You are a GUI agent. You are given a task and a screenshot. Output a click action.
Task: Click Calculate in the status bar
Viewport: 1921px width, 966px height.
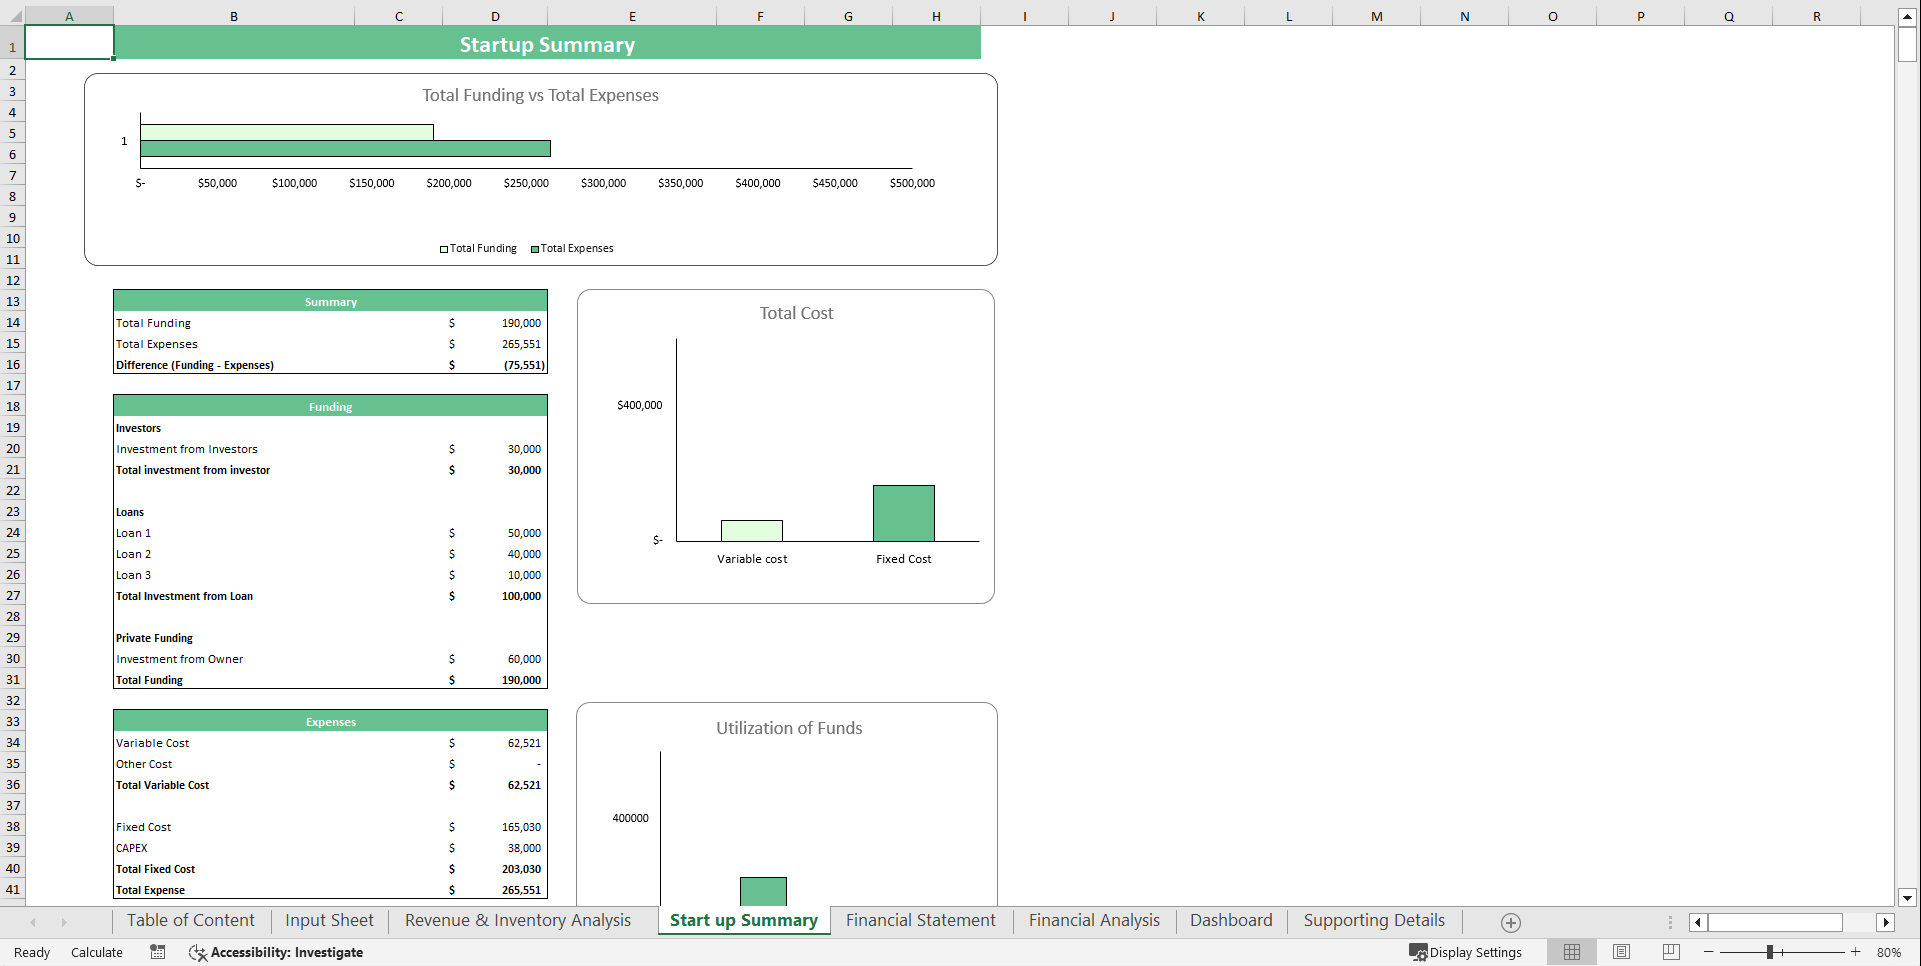click(96, 952)
